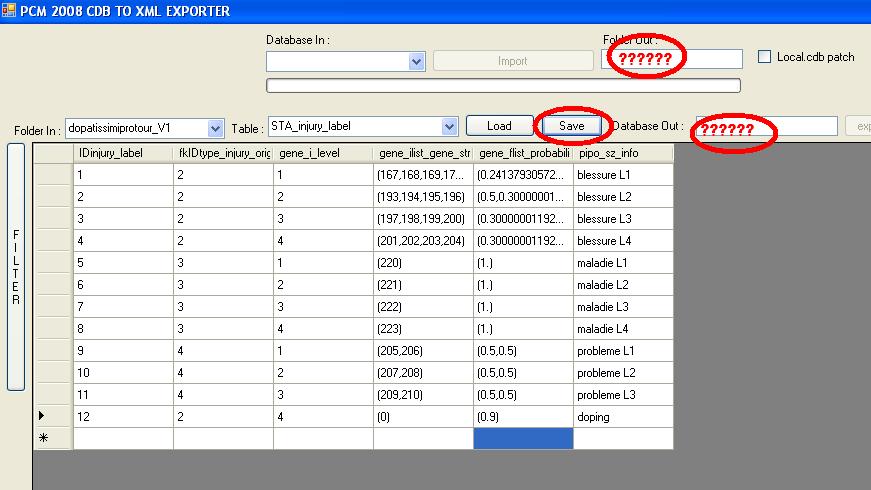This screenshot has height=490, width=871.
Task: Select the new row asterisk header
Action: coord(53,438)
